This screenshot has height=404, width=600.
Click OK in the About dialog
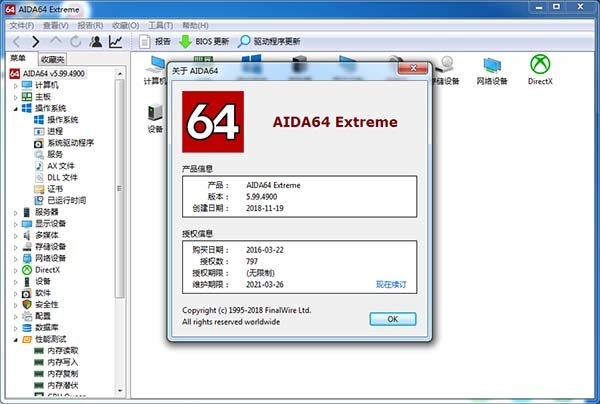393,319
